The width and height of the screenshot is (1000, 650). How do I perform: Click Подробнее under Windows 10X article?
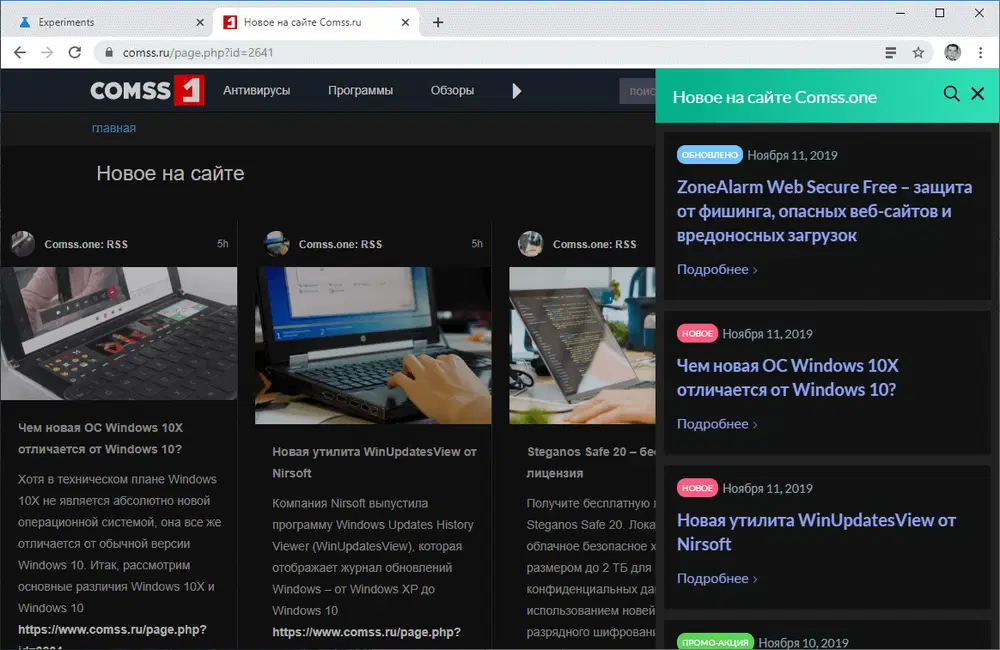(x=717, y=424)
